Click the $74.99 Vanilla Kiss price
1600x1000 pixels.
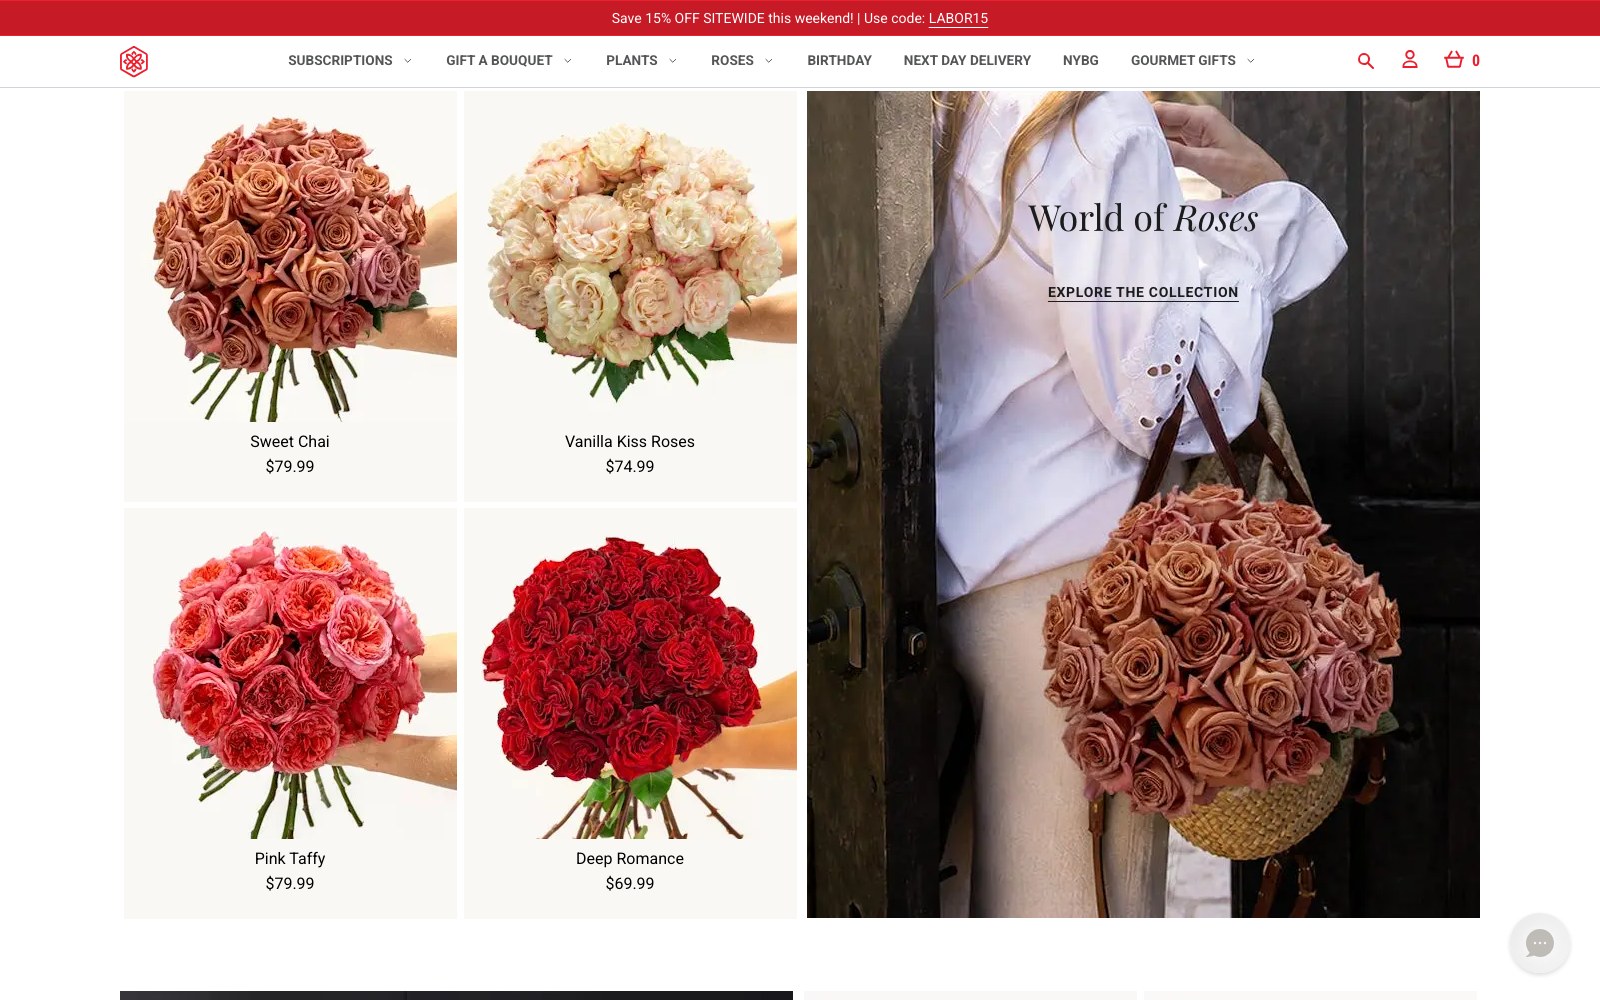pos(630,467)
